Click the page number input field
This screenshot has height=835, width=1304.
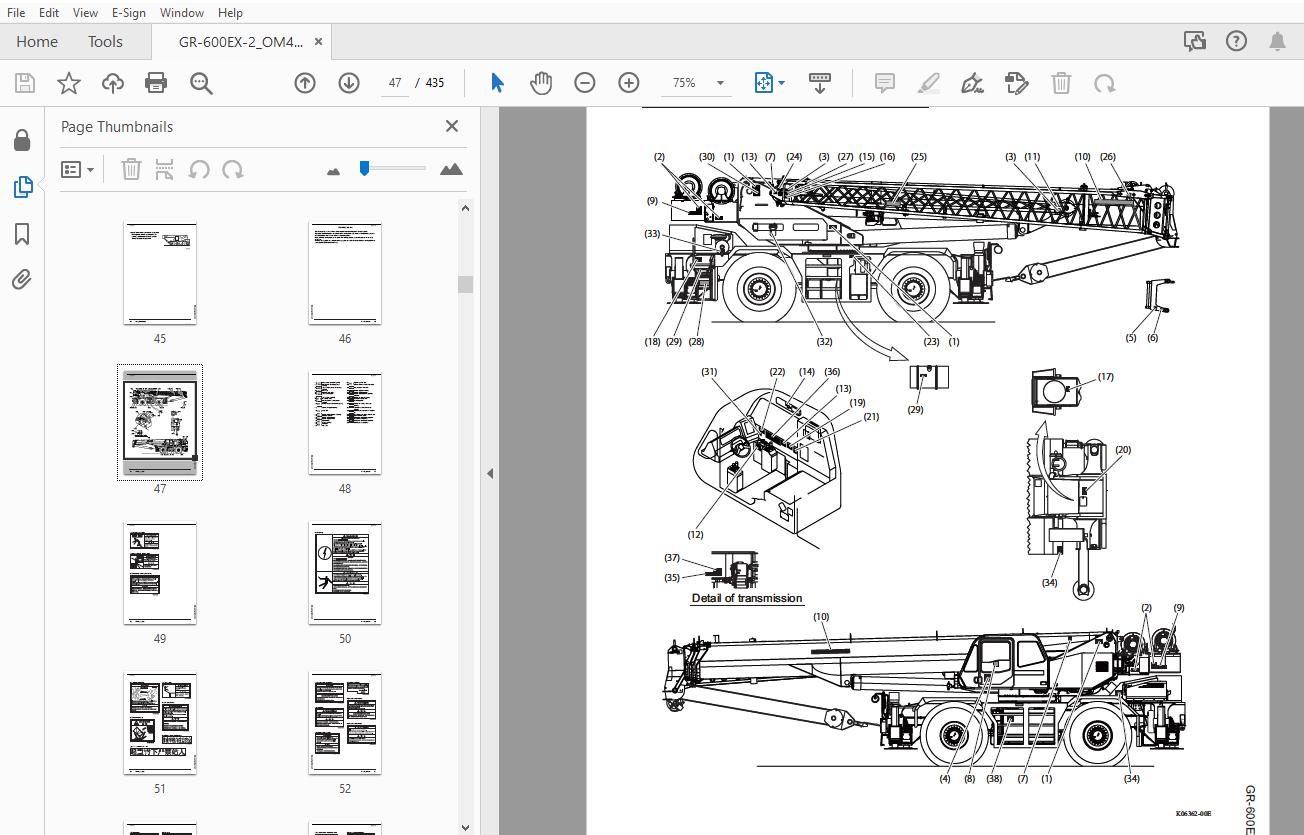(395, 83)
